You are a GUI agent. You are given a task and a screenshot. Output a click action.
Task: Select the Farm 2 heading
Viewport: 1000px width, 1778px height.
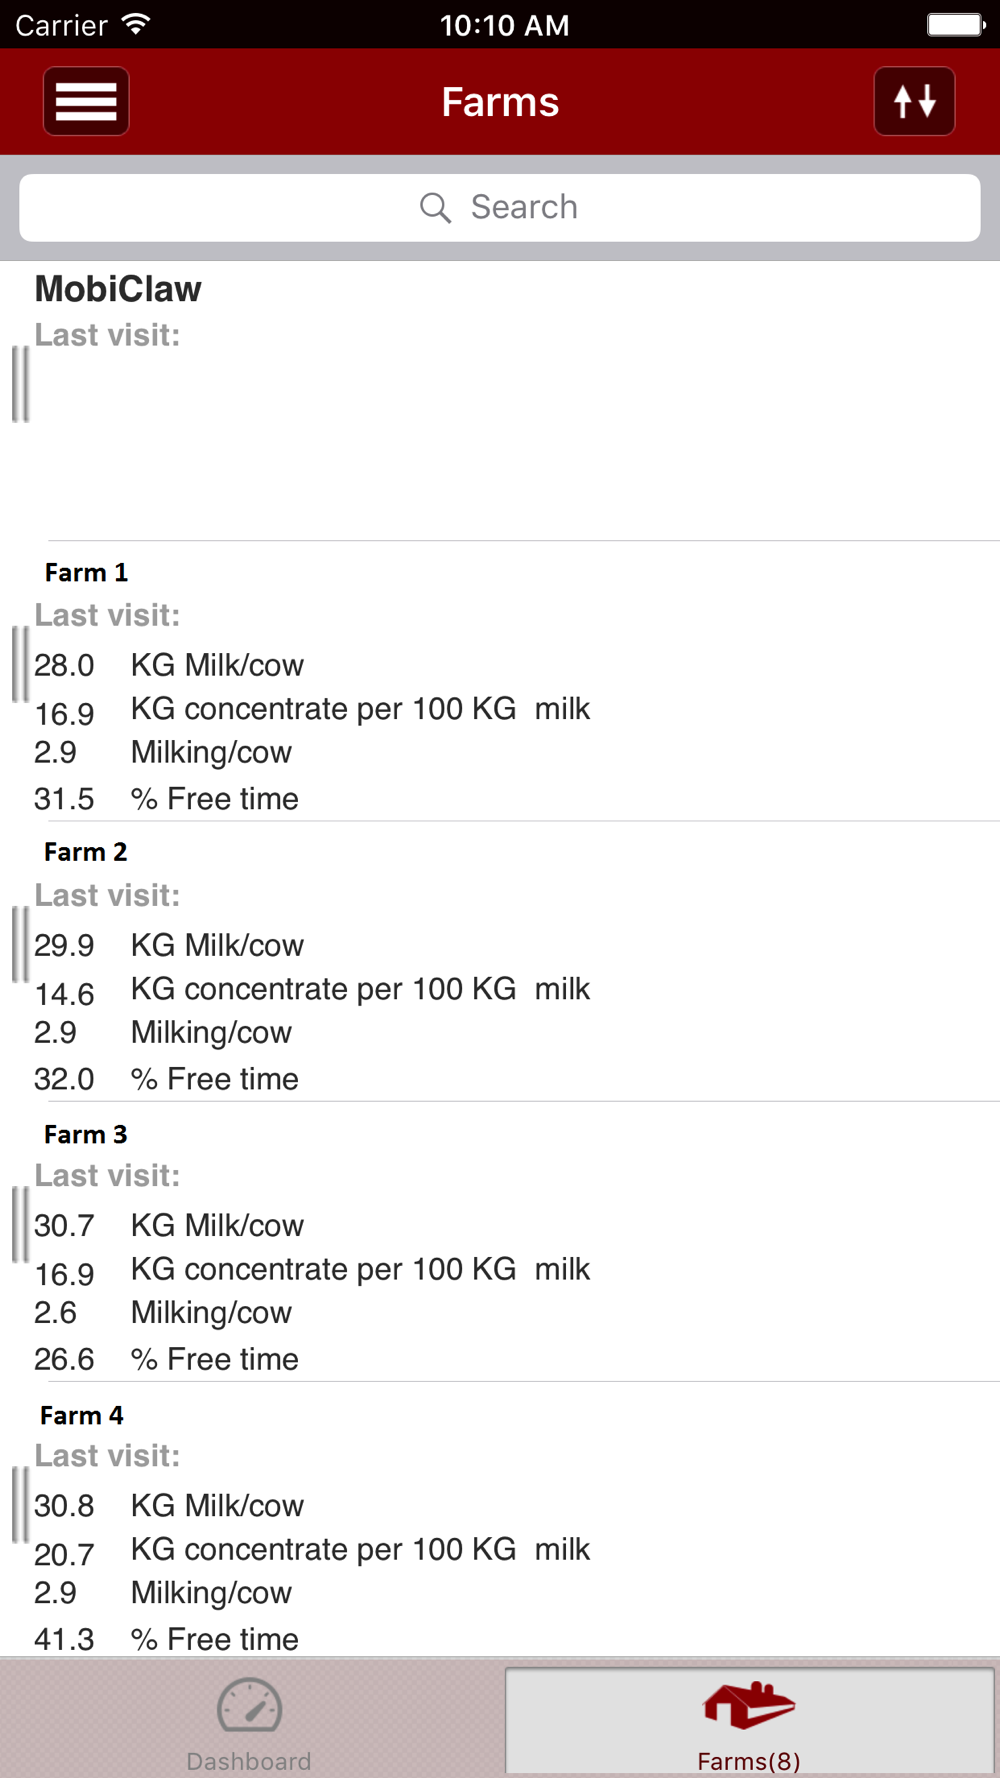[86, 852]
